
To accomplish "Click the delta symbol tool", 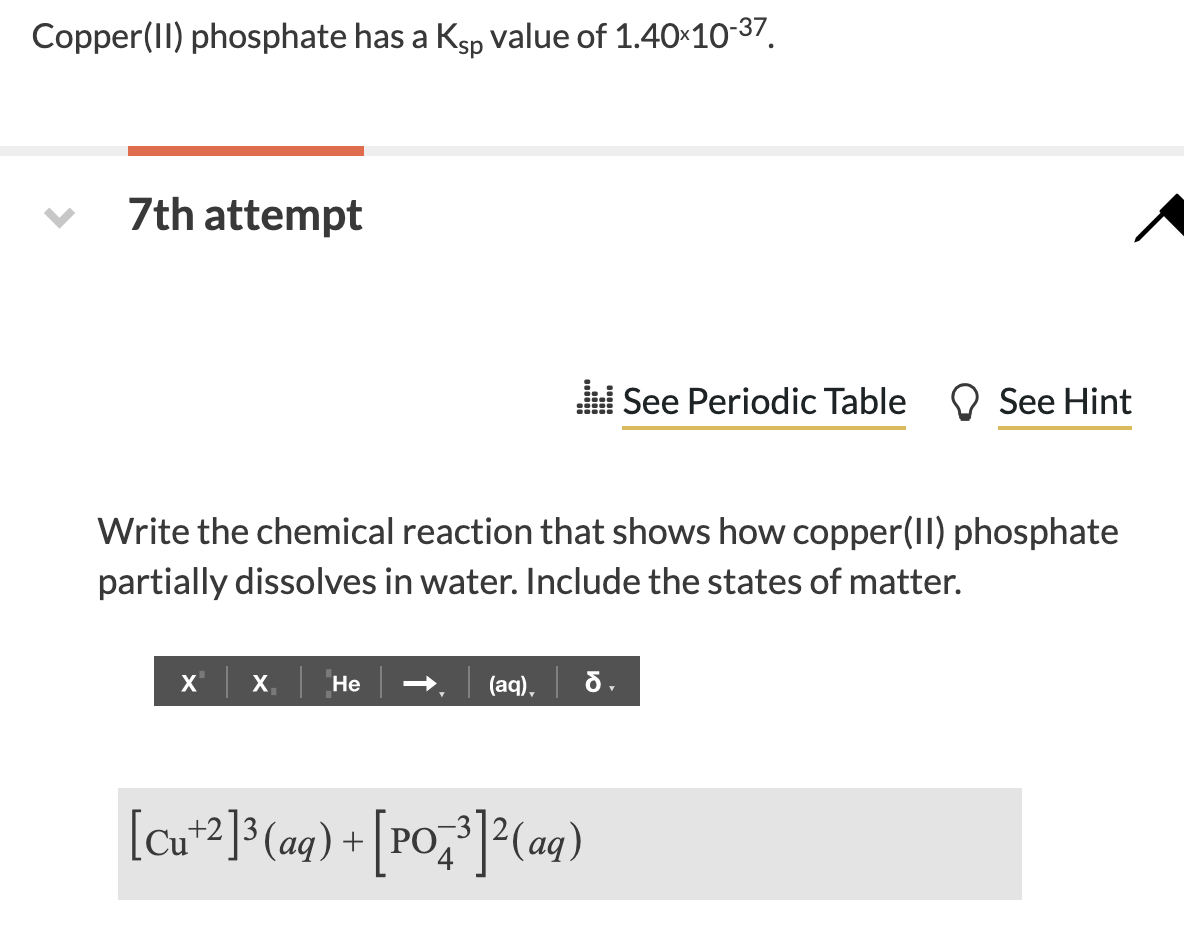I will click(x=592, y=682).
